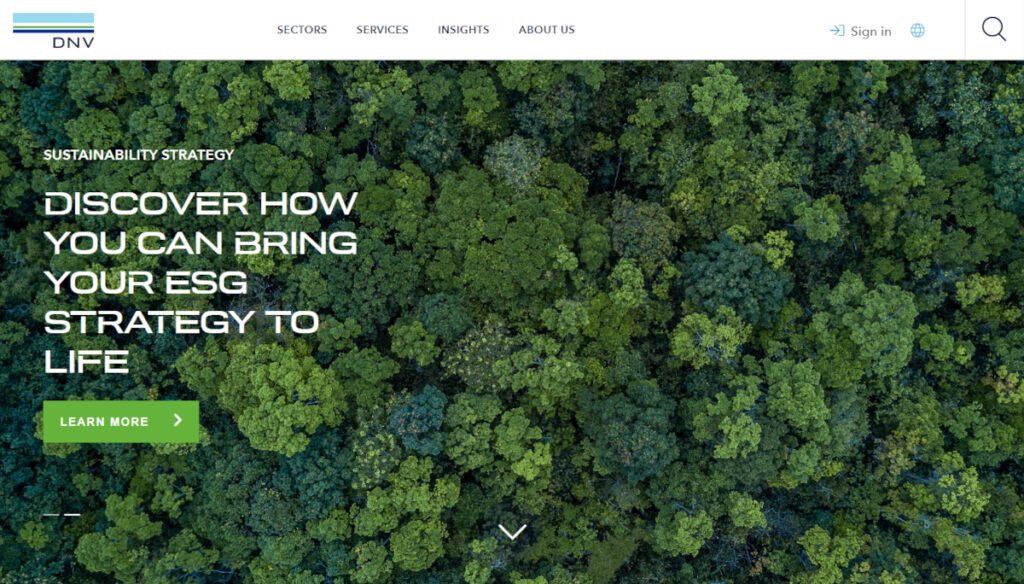Click the blue stripes of the logo
The width and height of the screenshot is (1024, 584).
54,23
